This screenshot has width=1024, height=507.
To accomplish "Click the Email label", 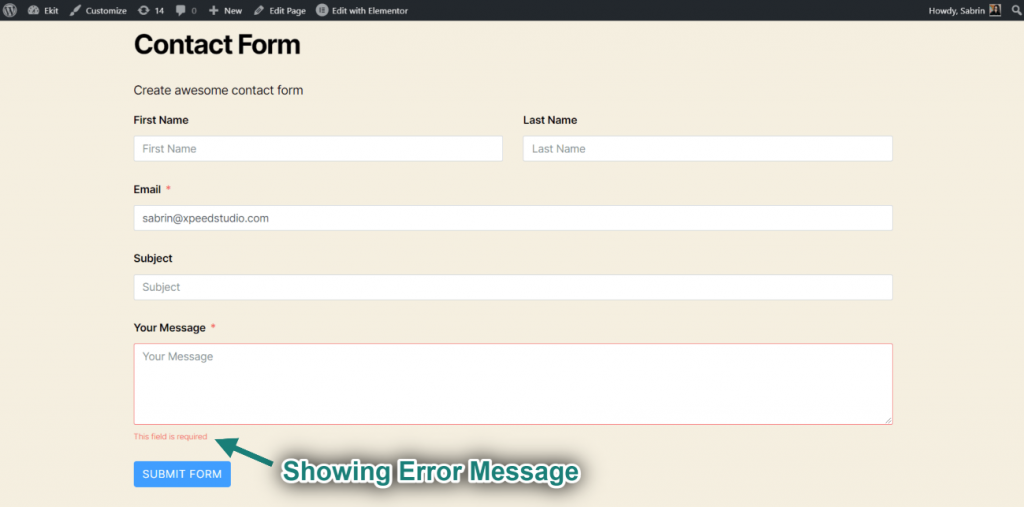I will pos(147,189).
